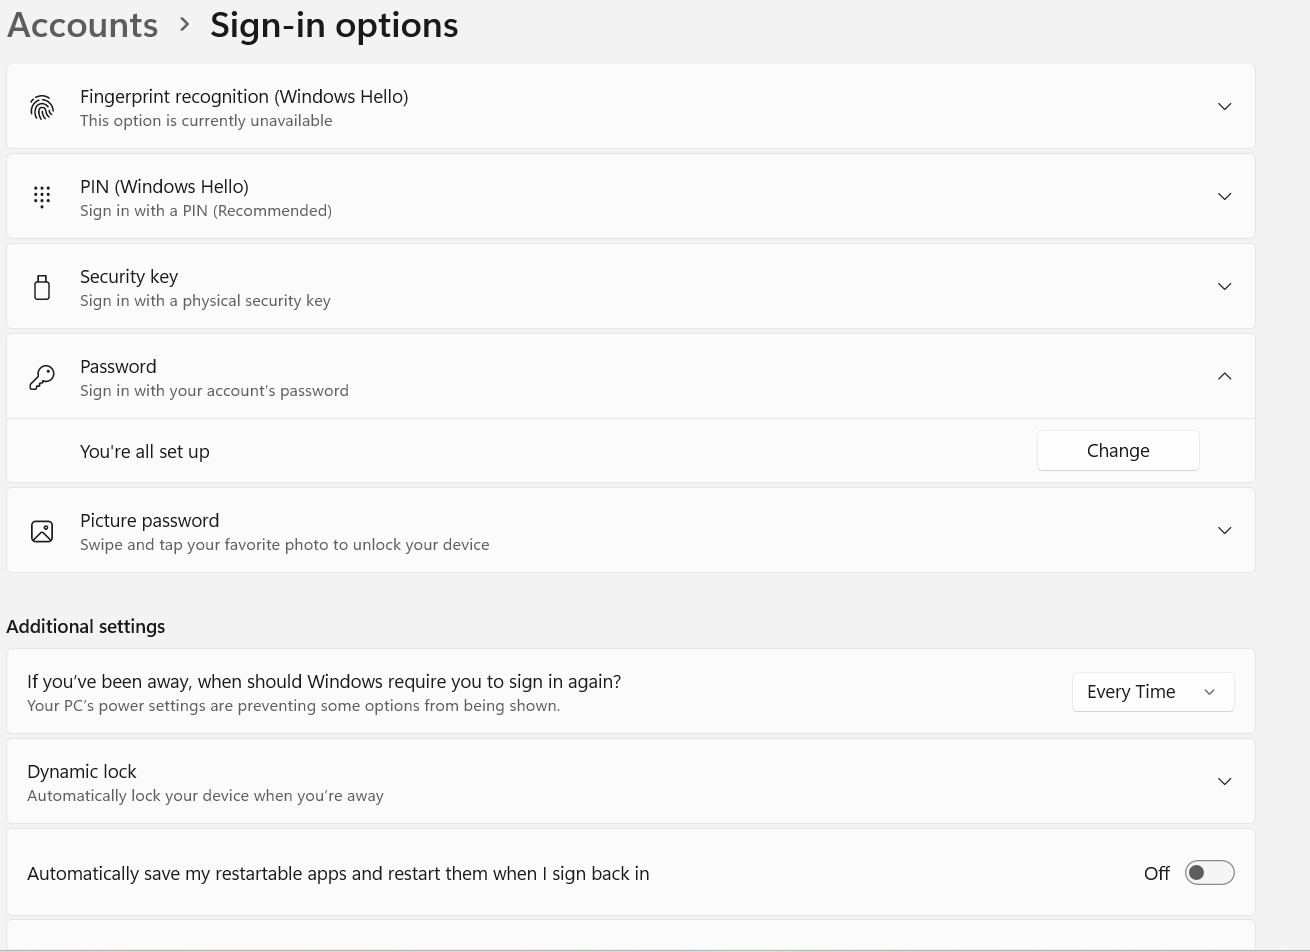Screen dimensions: 1310x952
Task: Expand the Fingerprint recognition section chevron
Action: coord(1224,107)
